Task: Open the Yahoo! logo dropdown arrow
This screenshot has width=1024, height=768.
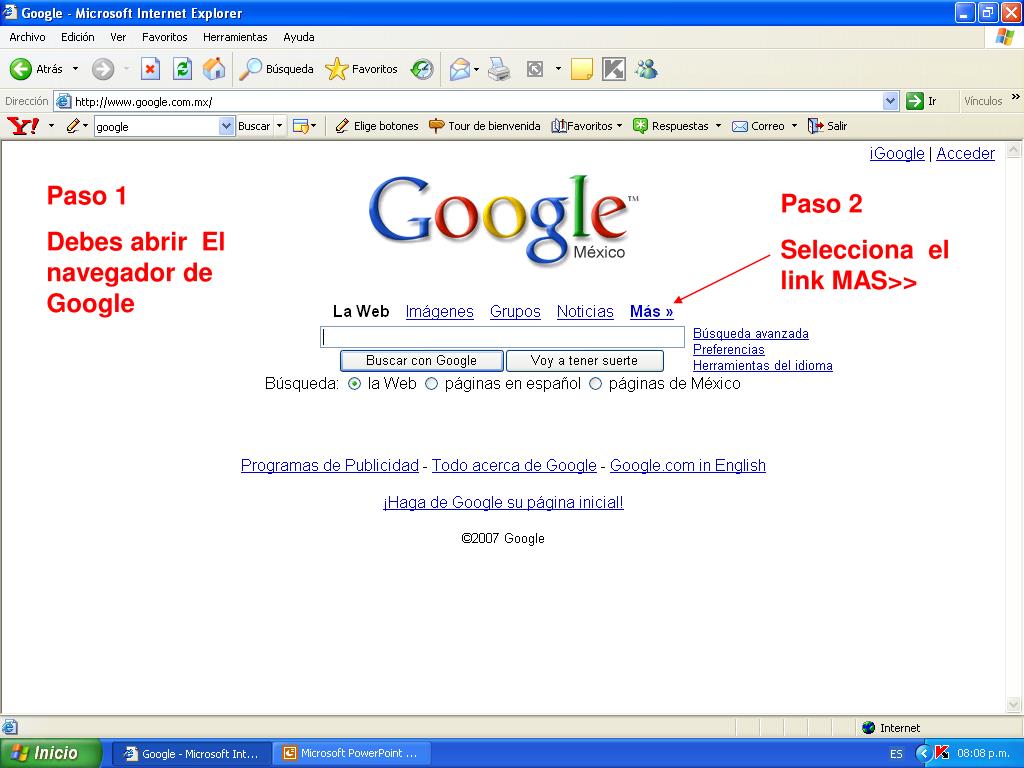Action: 52,125
